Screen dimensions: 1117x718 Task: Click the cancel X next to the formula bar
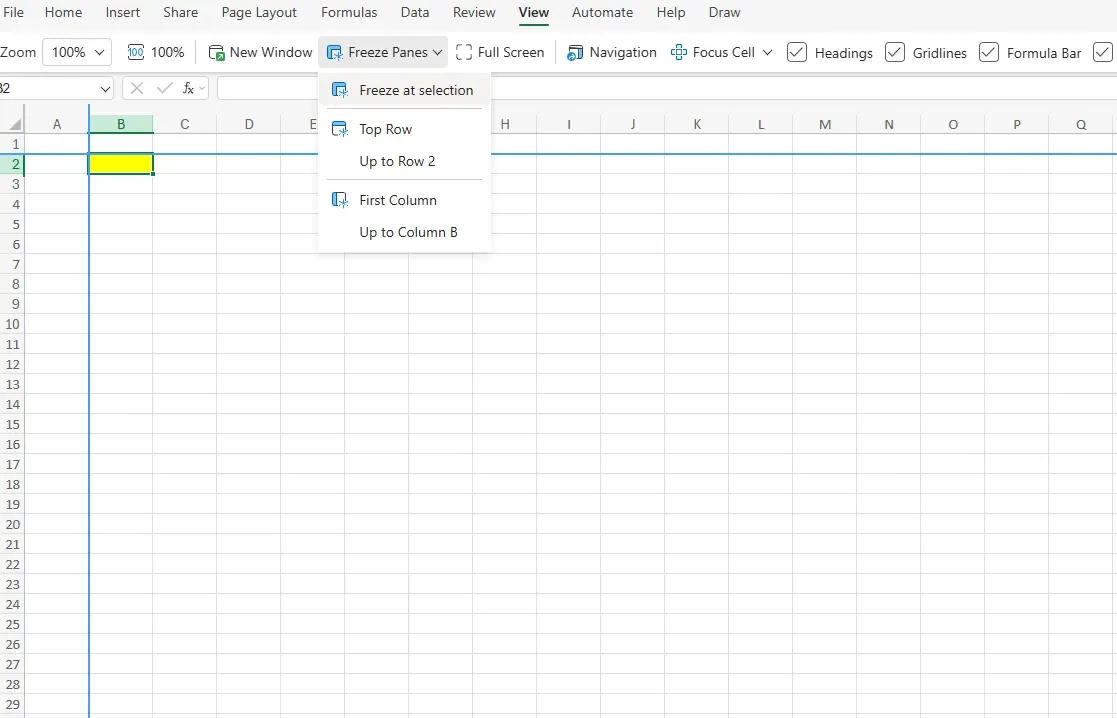136,88
